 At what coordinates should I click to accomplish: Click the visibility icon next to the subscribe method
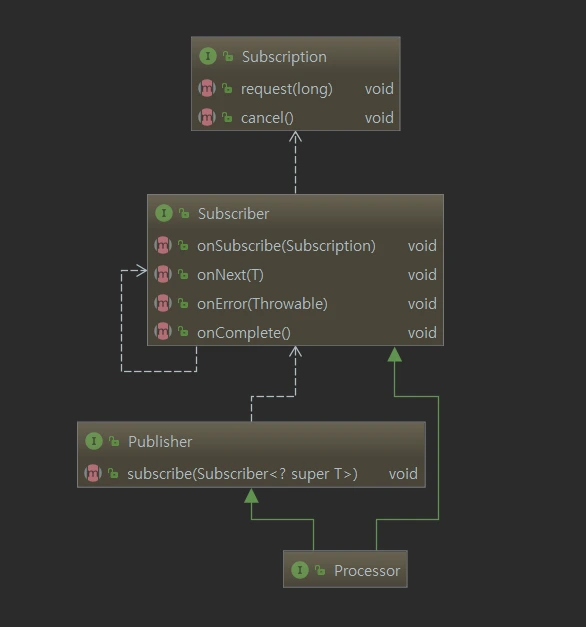click(x=113, y=473)
